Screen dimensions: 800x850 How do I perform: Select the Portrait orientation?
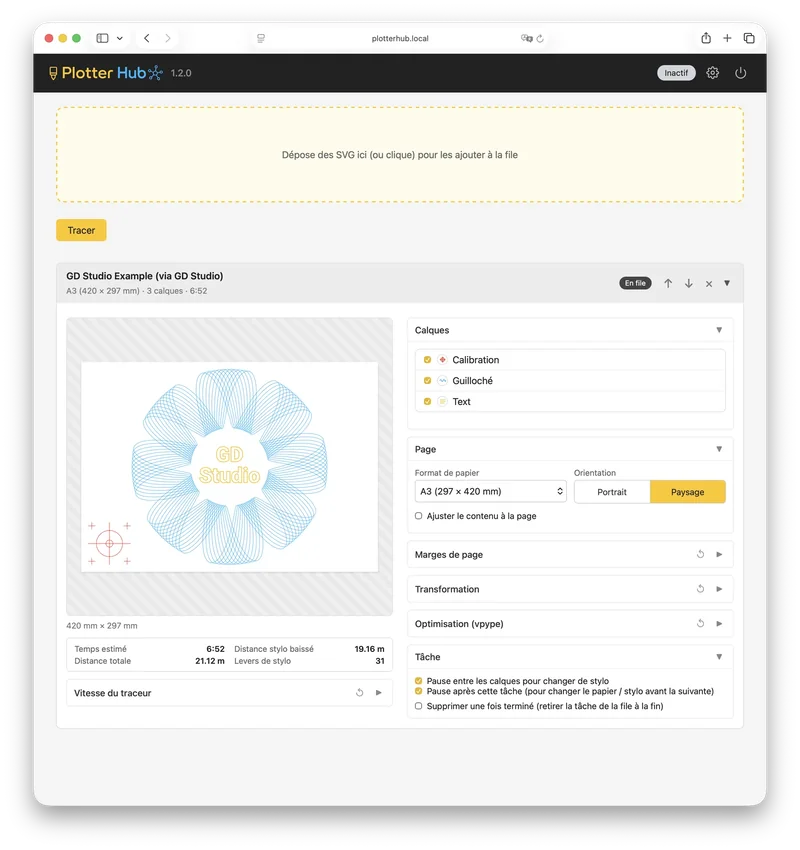click(612, 492)
